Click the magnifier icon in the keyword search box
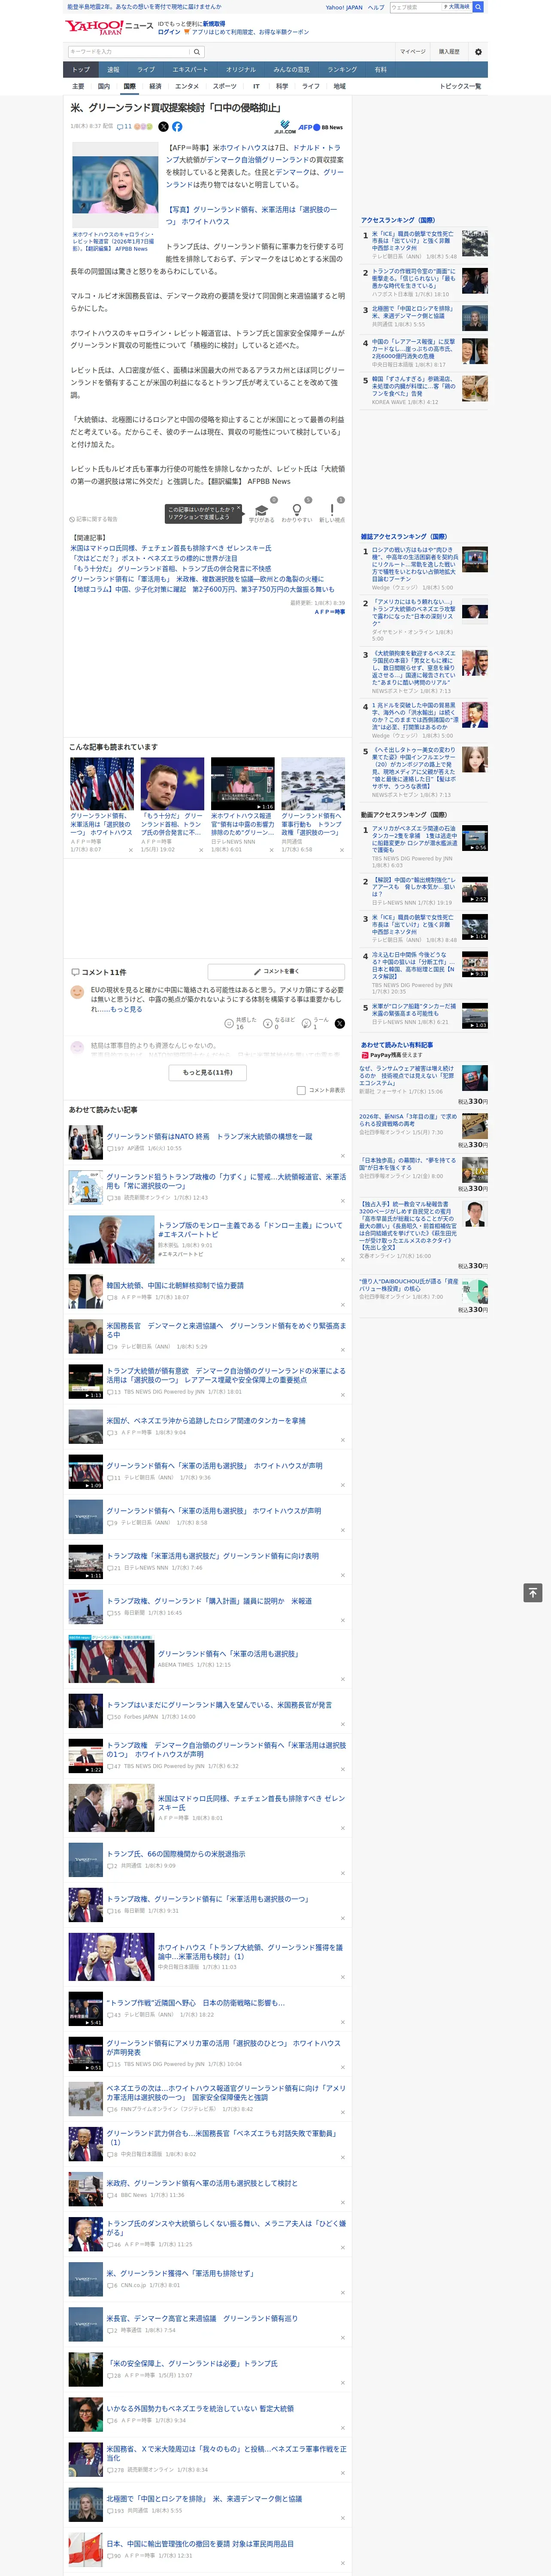 tap(197, 52)
